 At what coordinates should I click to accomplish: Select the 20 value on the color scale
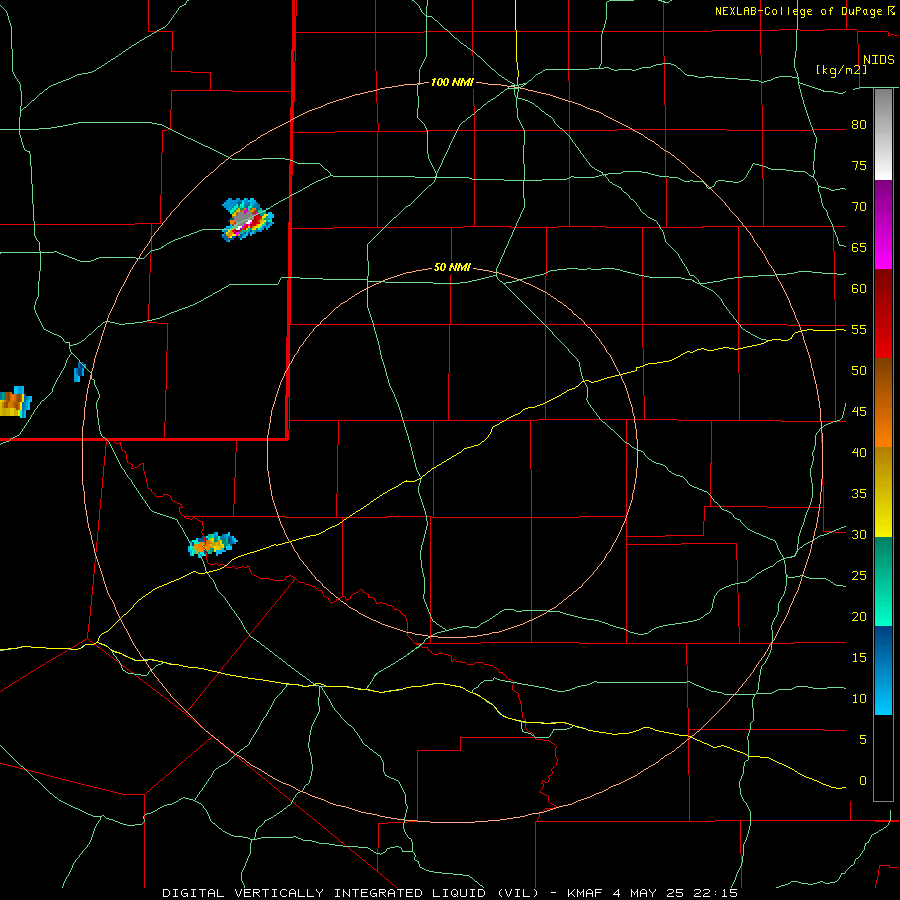click(859, 616)
